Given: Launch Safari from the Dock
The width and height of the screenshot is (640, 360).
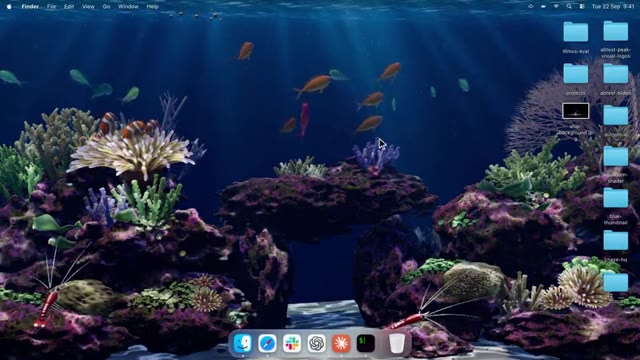Looking at the screenshot, I should coord(267,343).
